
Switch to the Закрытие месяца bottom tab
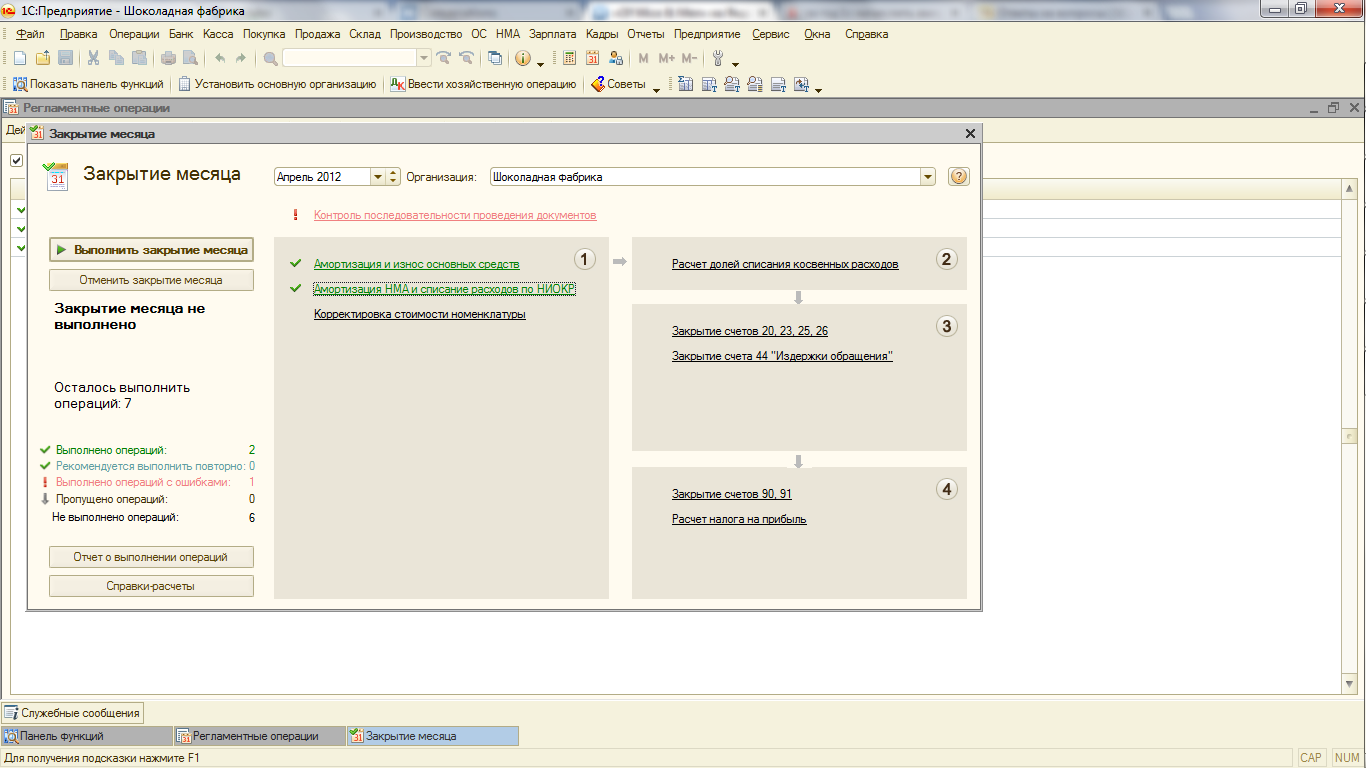pyautogui.click(x=432, y=736)
